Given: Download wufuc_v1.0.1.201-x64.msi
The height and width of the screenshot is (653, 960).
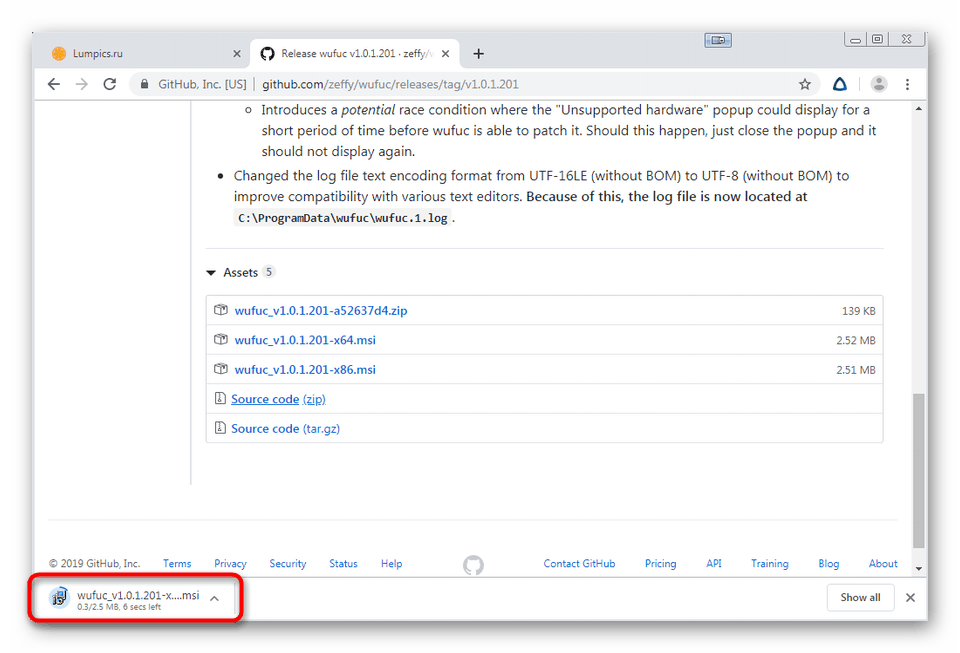Looking at the screenshot, I should point(305,340).
